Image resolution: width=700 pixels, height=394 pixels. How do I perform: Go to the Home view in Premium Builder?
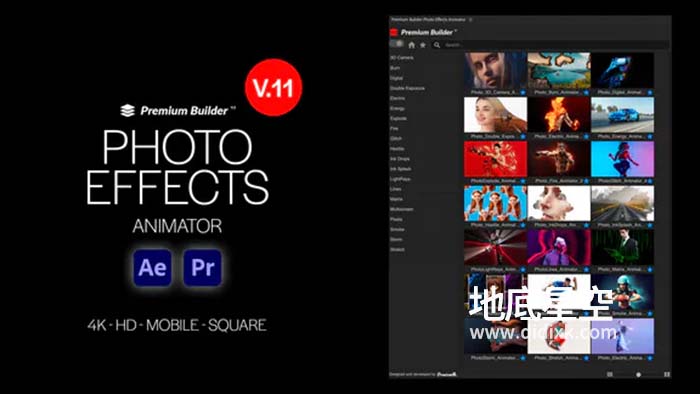(x=412, y=45)
